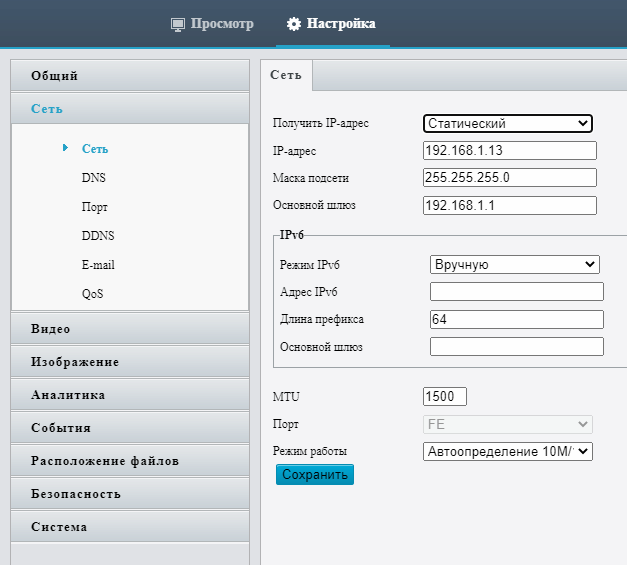
Task: Expand the Система section
Action: (x=130, y=527)
